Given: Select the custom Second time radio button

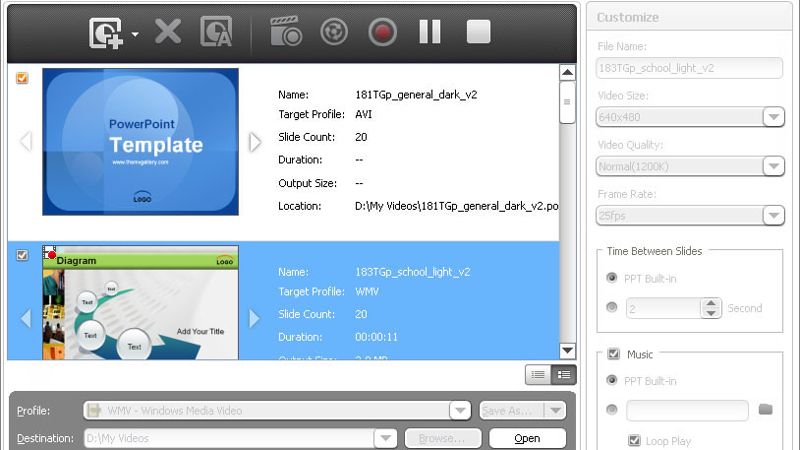Looking at the screenshot, I should (612, 307).
